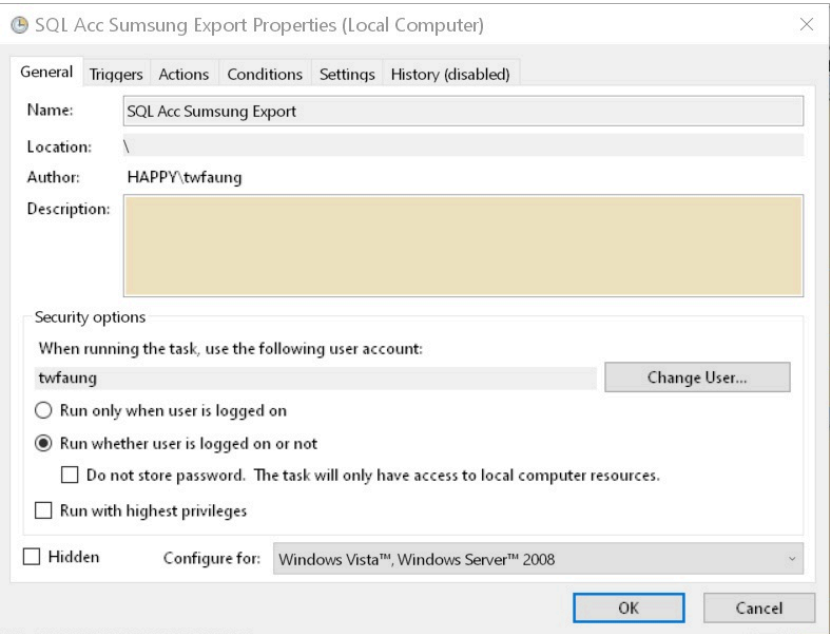Click the Location field

[462, 147]
